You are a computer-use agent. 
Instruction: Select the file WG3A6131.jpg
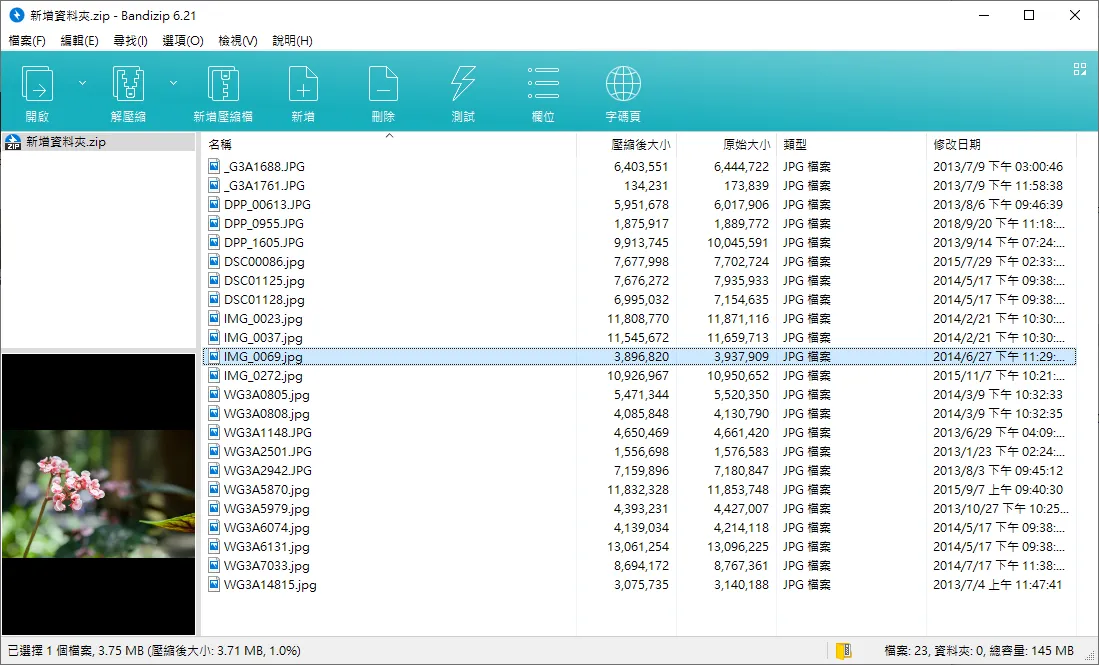pyautogui.click(x=266, y=547)
